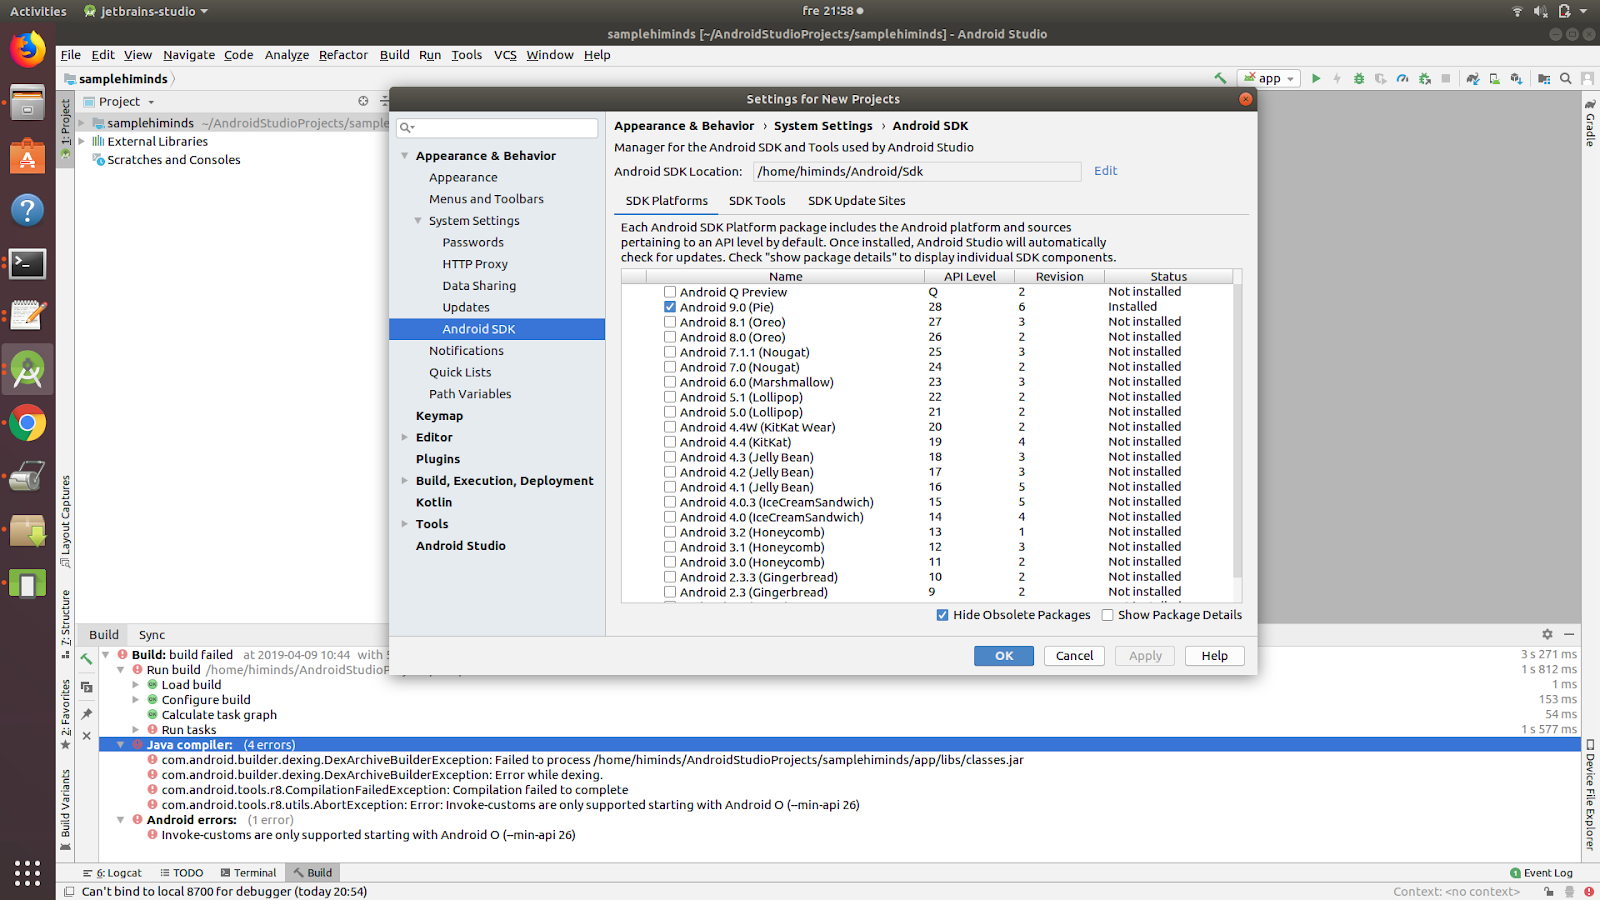Screen dimensions: 1600x900
Task: Open the Event Log from the status bar
Action: [x=1541, y=873]
